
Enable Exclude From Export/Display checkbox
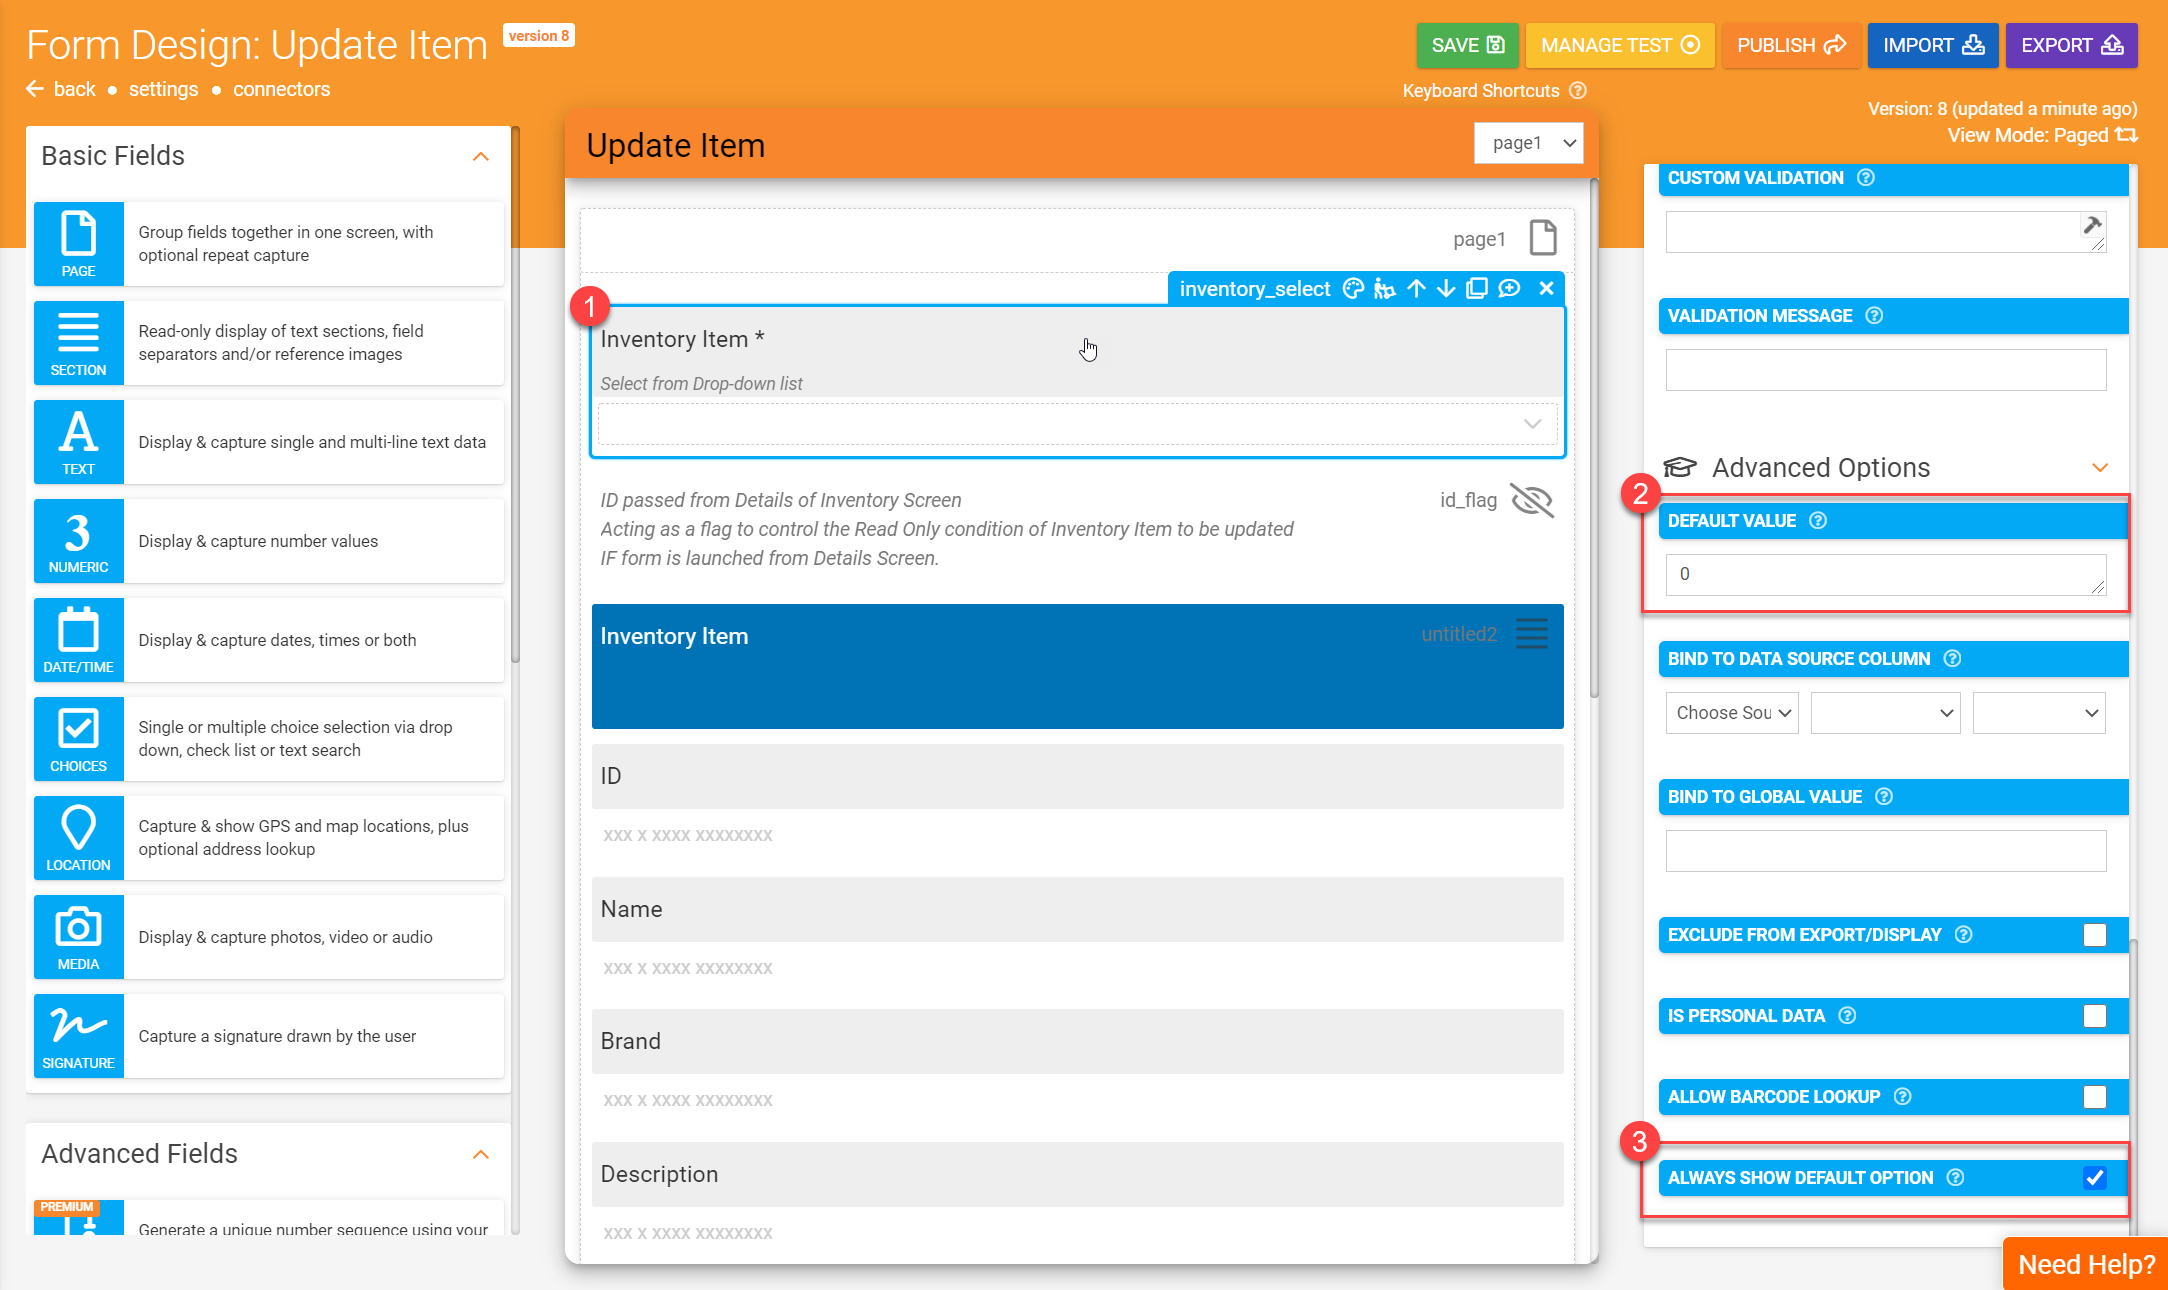pyautogui.click(x=2094, y=935)
